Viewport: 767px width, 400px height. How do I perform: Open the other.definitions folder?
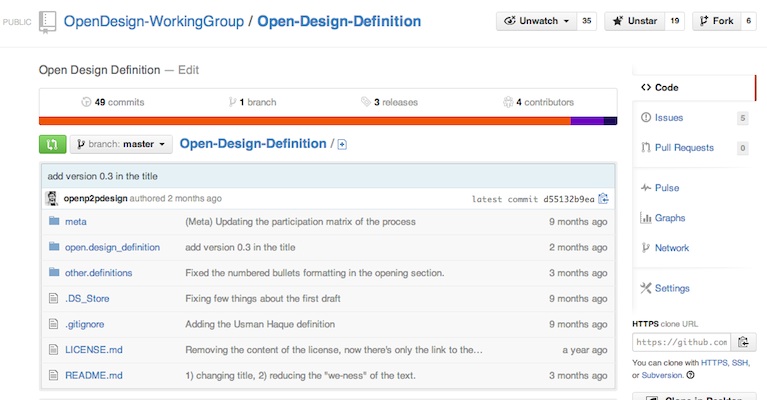[x=98, y=272]
